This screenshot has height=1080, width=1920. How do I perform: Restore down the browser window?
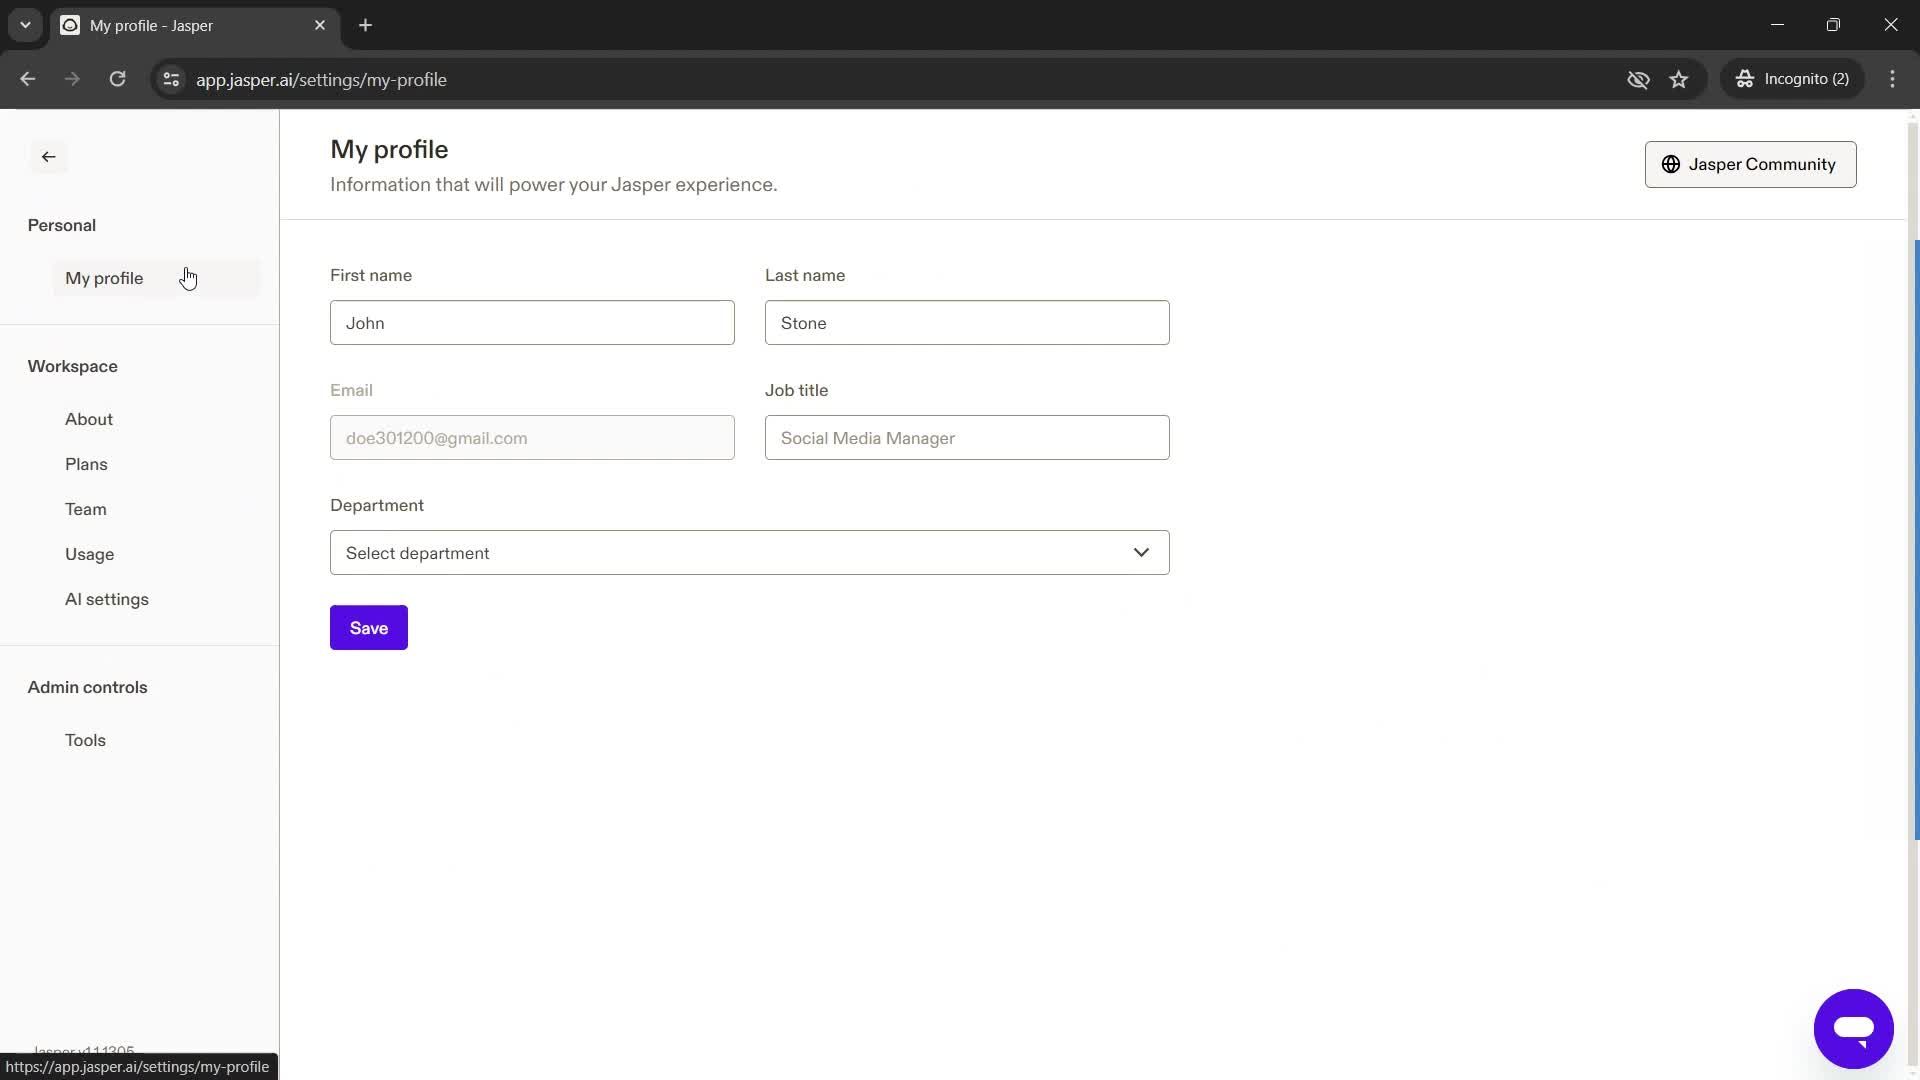[1833, 25]
